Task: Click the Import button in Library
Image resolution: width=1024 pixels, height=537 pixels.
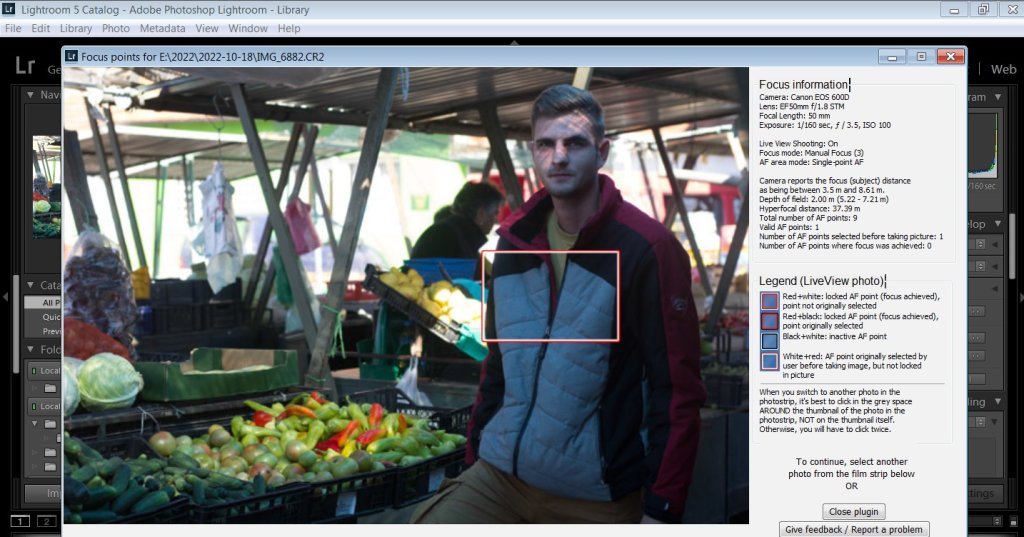Action: point(43,493)
